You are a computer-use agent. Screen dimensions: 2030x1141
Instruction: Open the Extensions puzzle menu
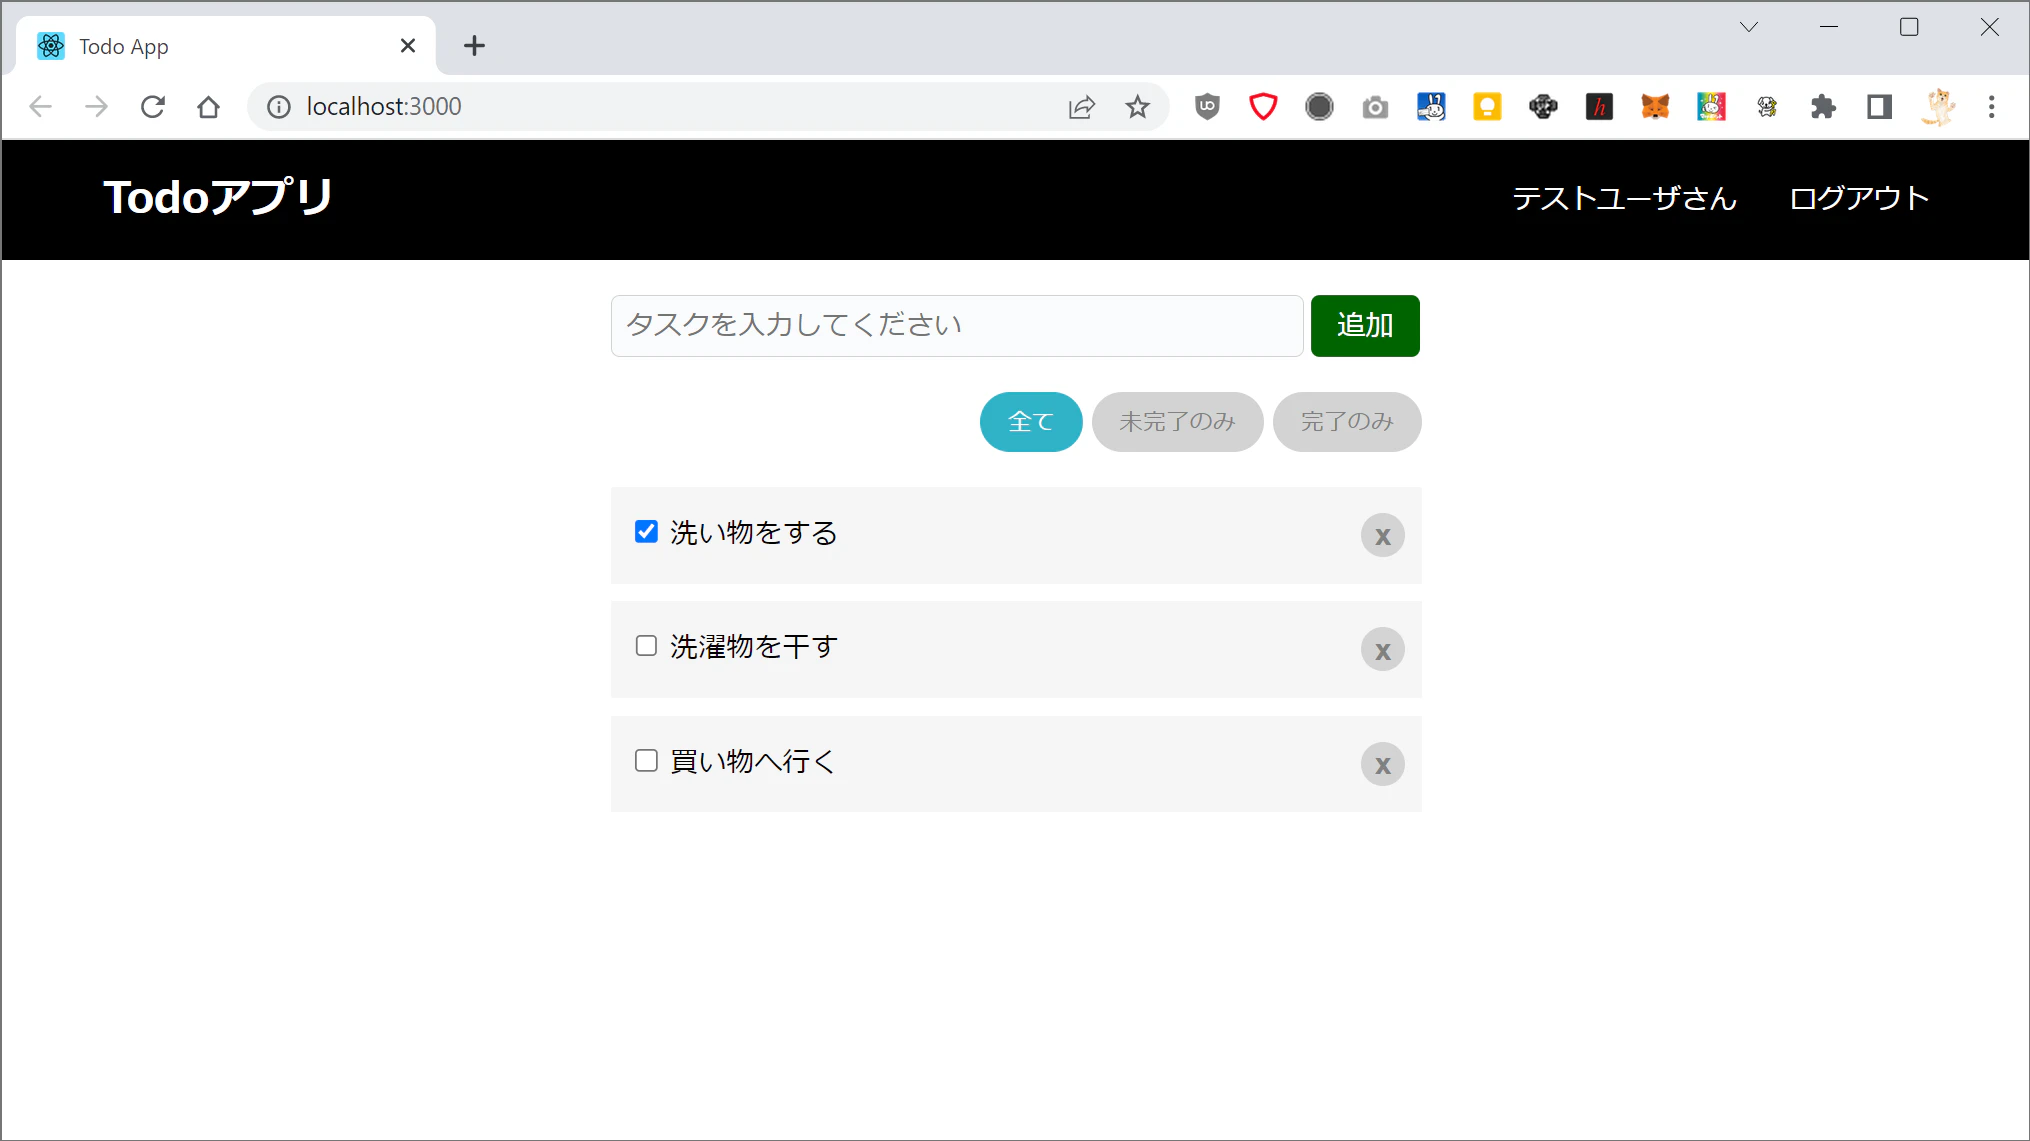pos(1823,107)
